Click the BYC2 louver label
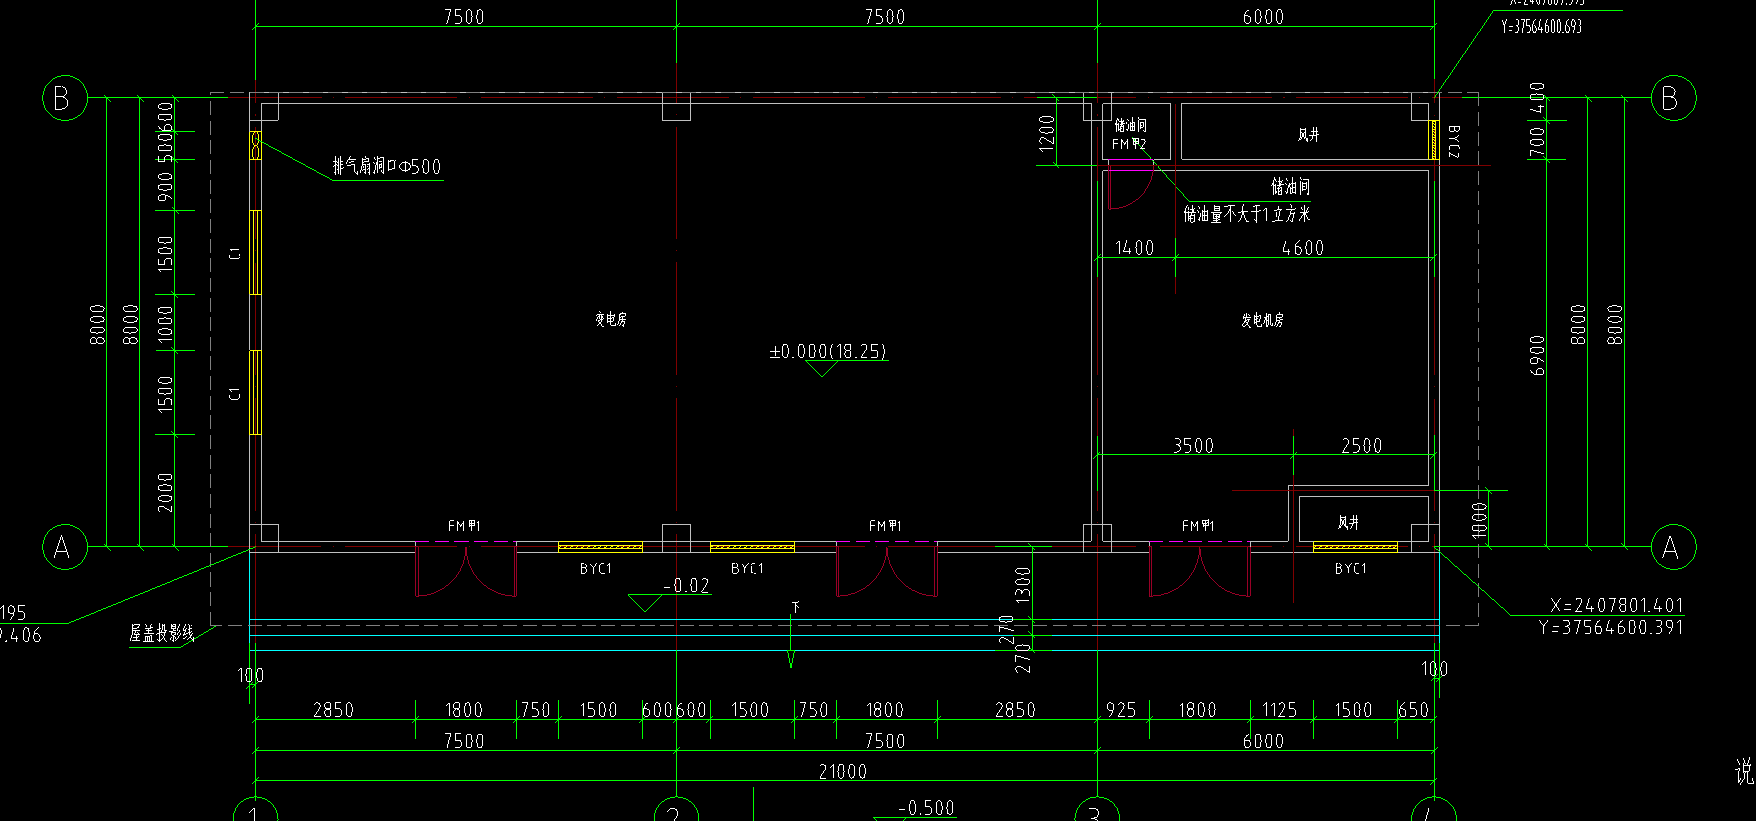 pos(1454,141)
